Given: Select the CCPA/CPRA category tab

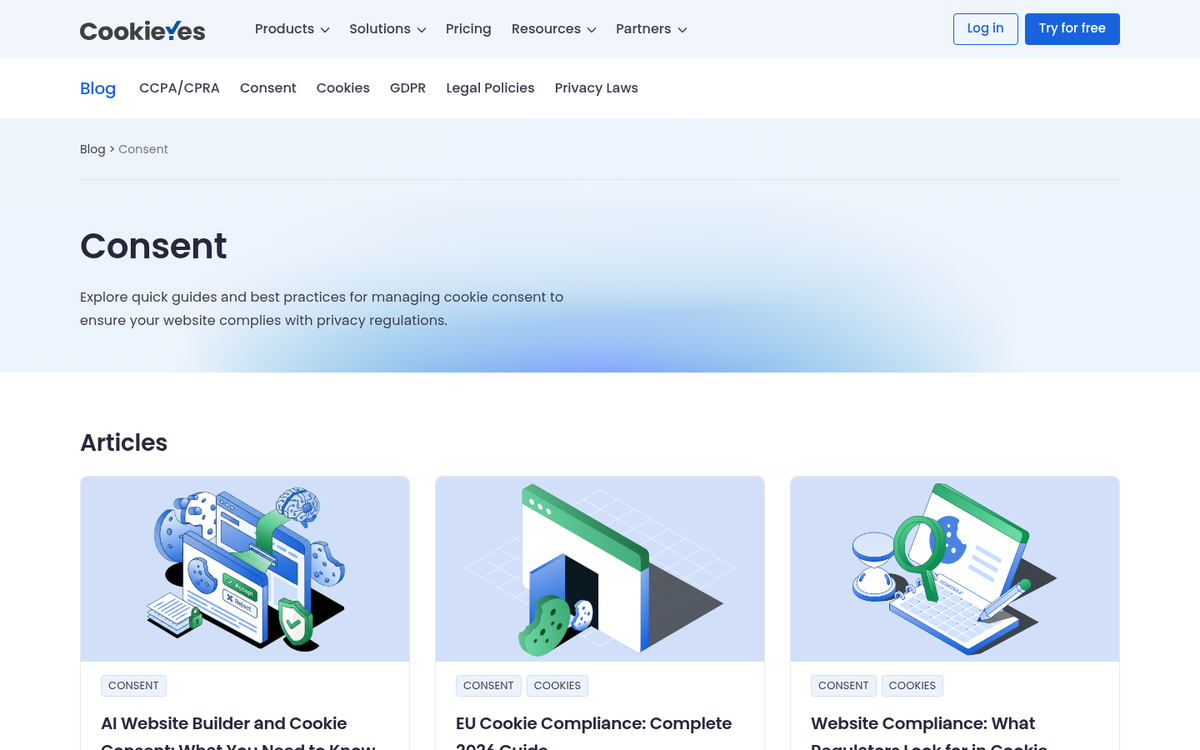Looking at the screenshot, I should point(179,88).
